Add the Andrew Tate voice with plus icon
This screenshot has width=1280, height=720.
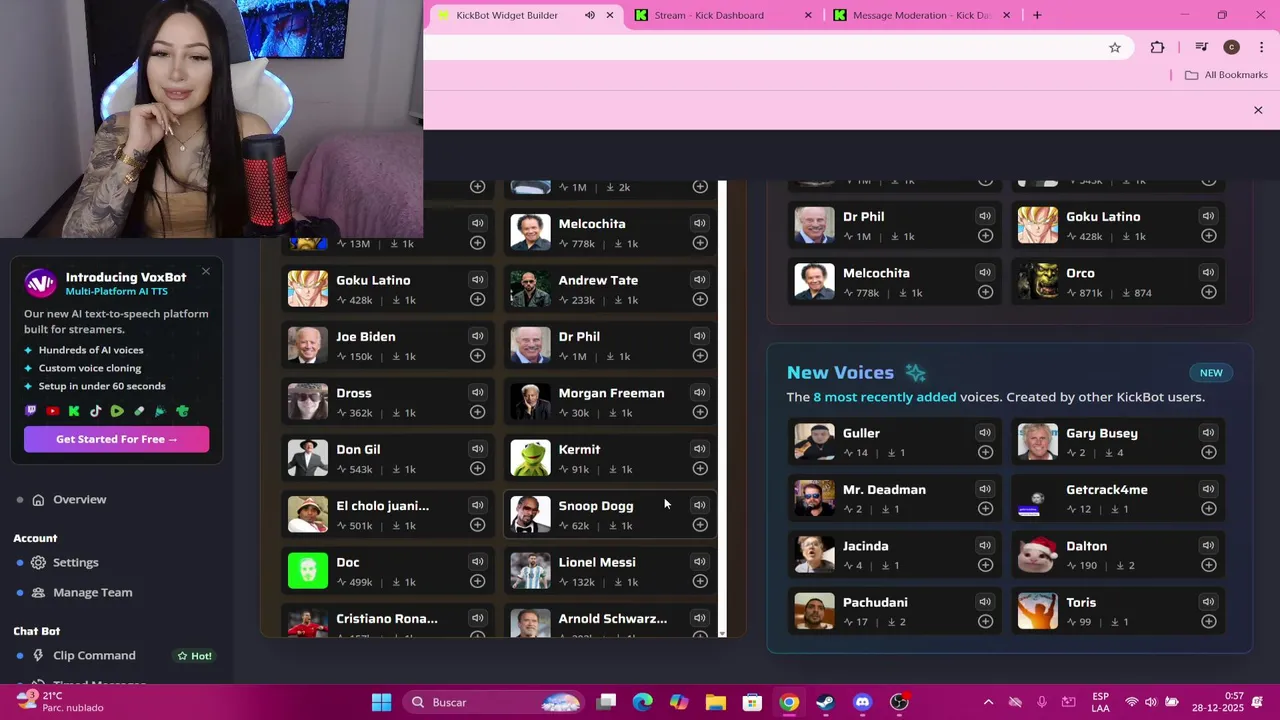(700, 300)
